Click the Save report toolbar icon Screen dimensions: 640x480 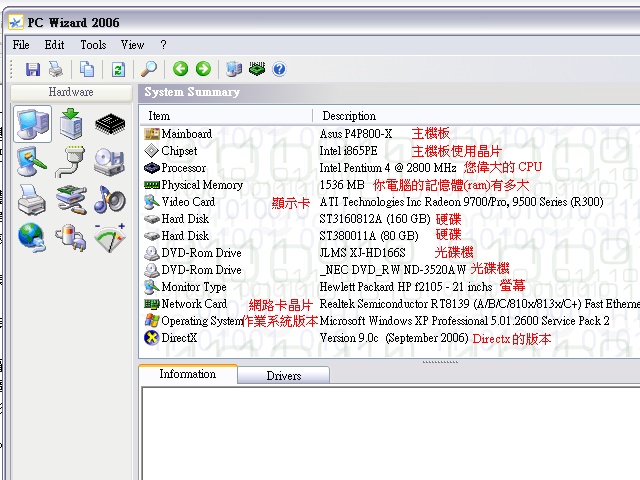click(x=33, y=69)
